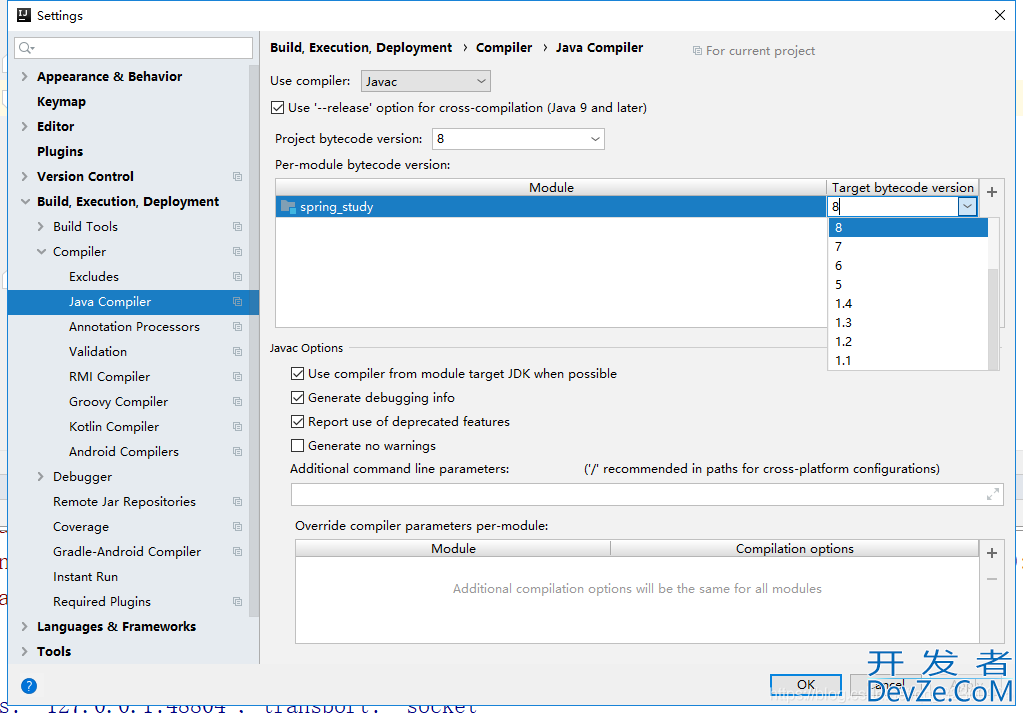The height and width of the screenshot is (713, 1023).
Task: Remove per-module compilation options override
Action: tap(992, 579)
